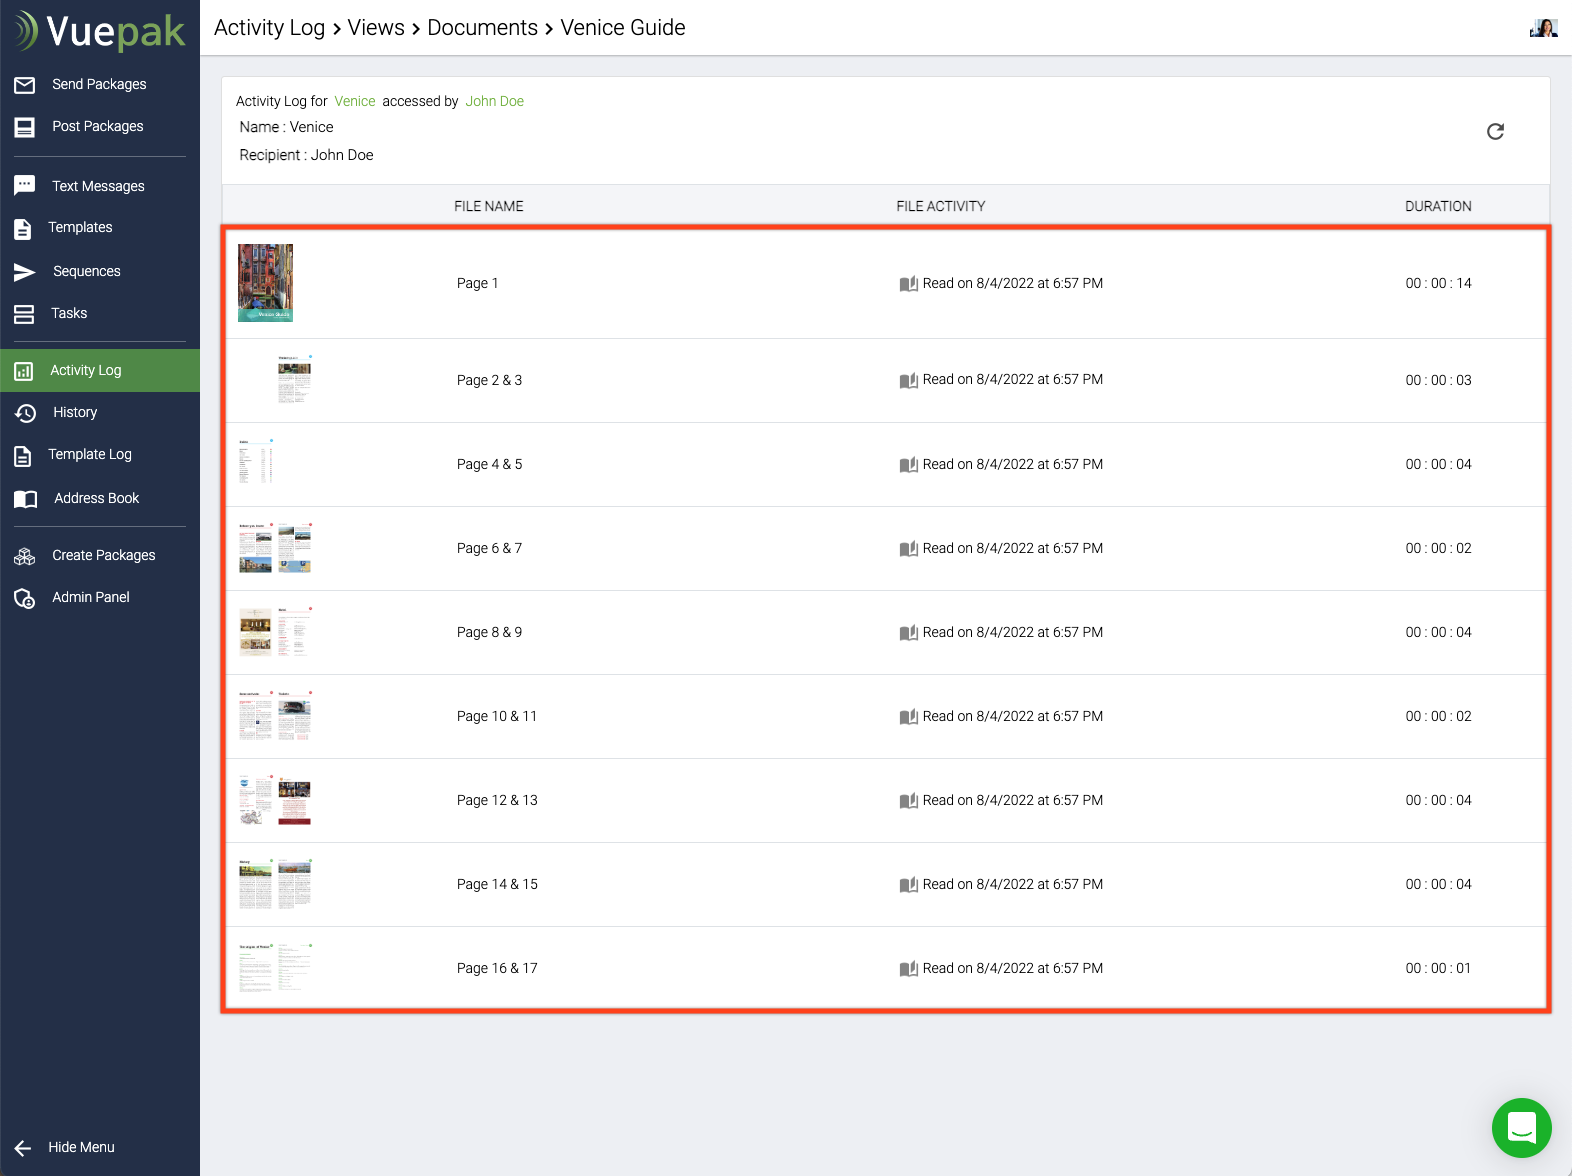Click the Create Packages boxes icon
Screen dimensions: 1572x1176
[x=25, y=556]
